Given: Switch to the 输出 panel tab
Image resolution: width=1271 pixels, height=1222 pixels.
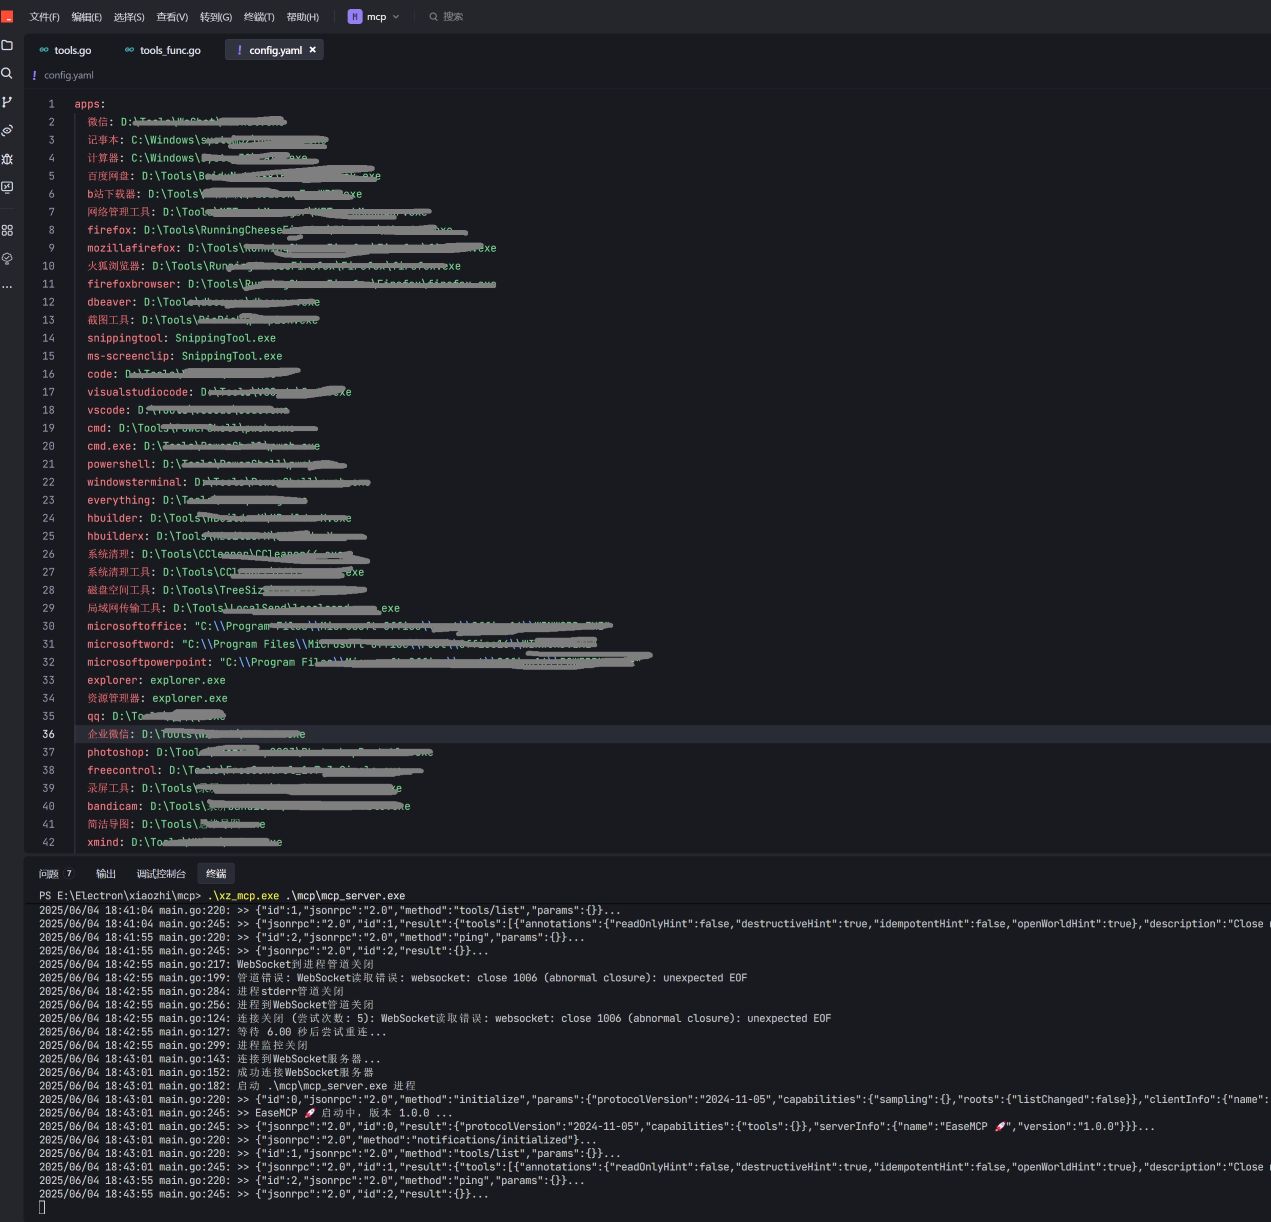Looking at the screenshot, I should (106, 873).
